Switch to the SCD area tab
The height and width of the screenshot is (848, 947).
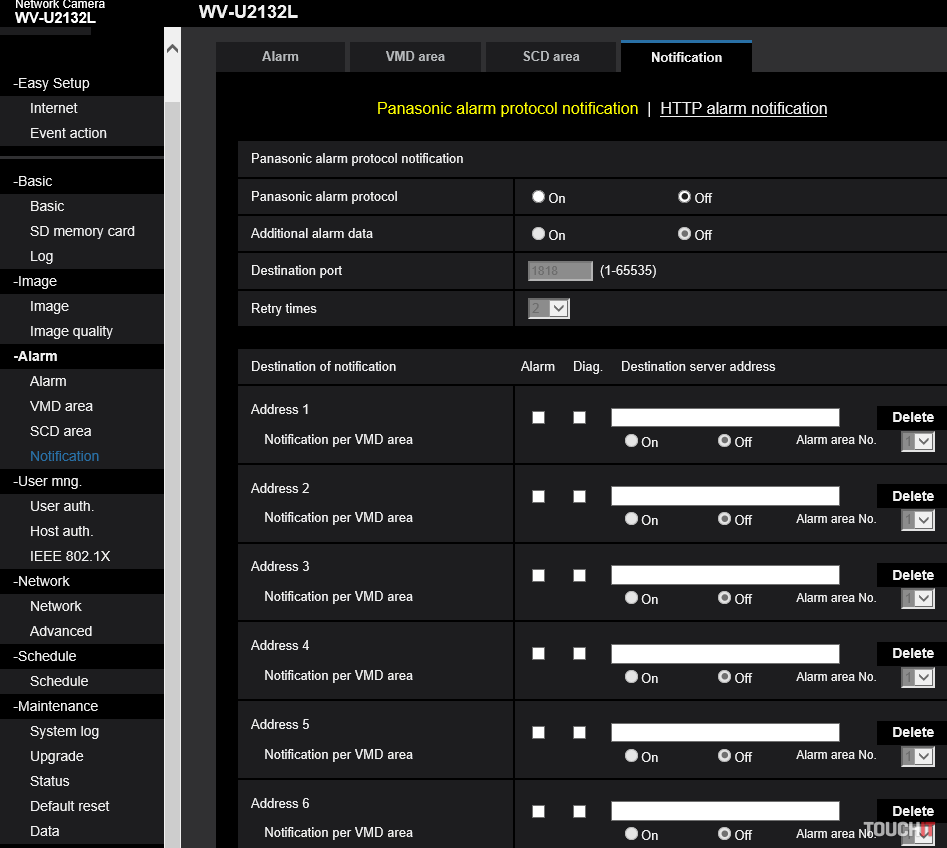(551, 57)
